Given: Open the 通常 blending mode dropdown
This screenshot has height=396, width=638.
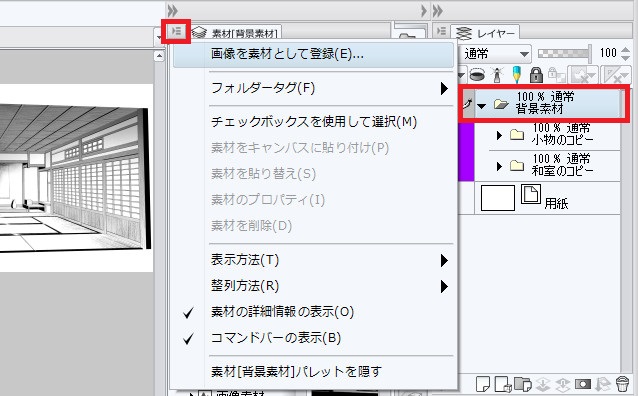Looking at the screenshot, I should tap(495, 54).
